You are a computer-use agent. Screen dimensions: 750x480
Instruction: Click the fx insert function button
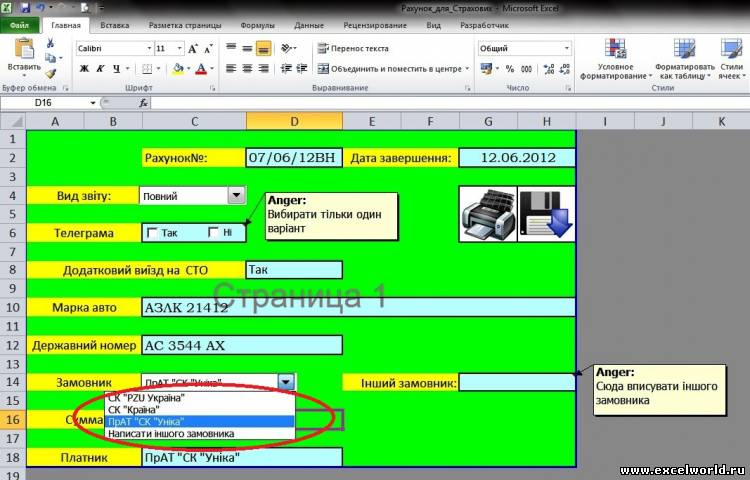[x=143, y=103]
